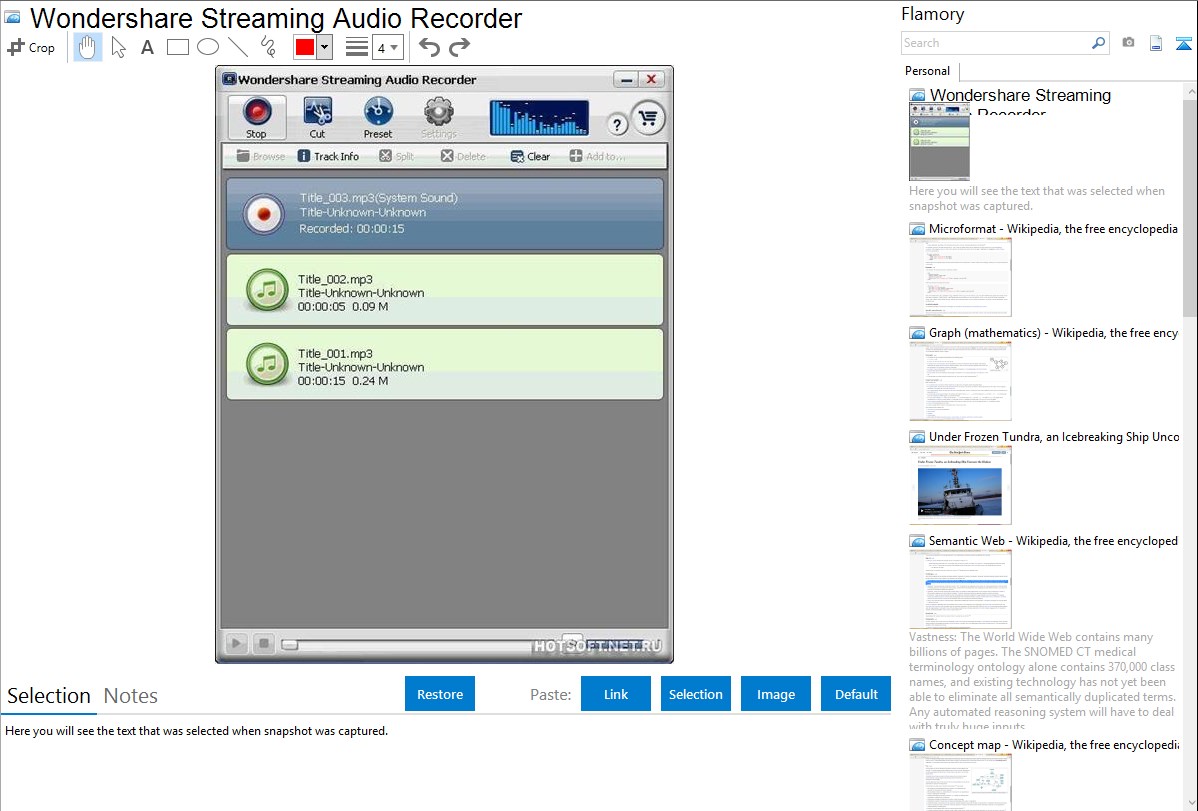
Task: Open the color picker dropdown arrow
Action: 325,47
